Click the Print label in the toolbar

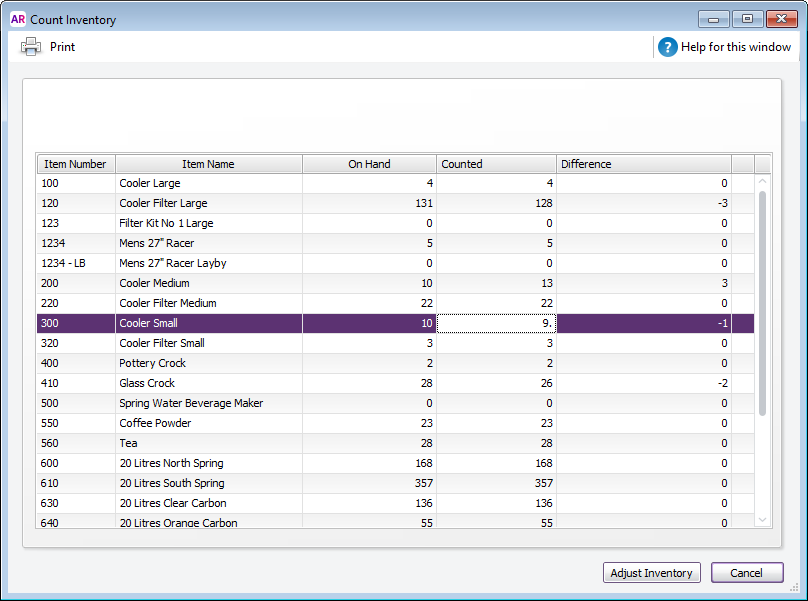coord(62,47)
